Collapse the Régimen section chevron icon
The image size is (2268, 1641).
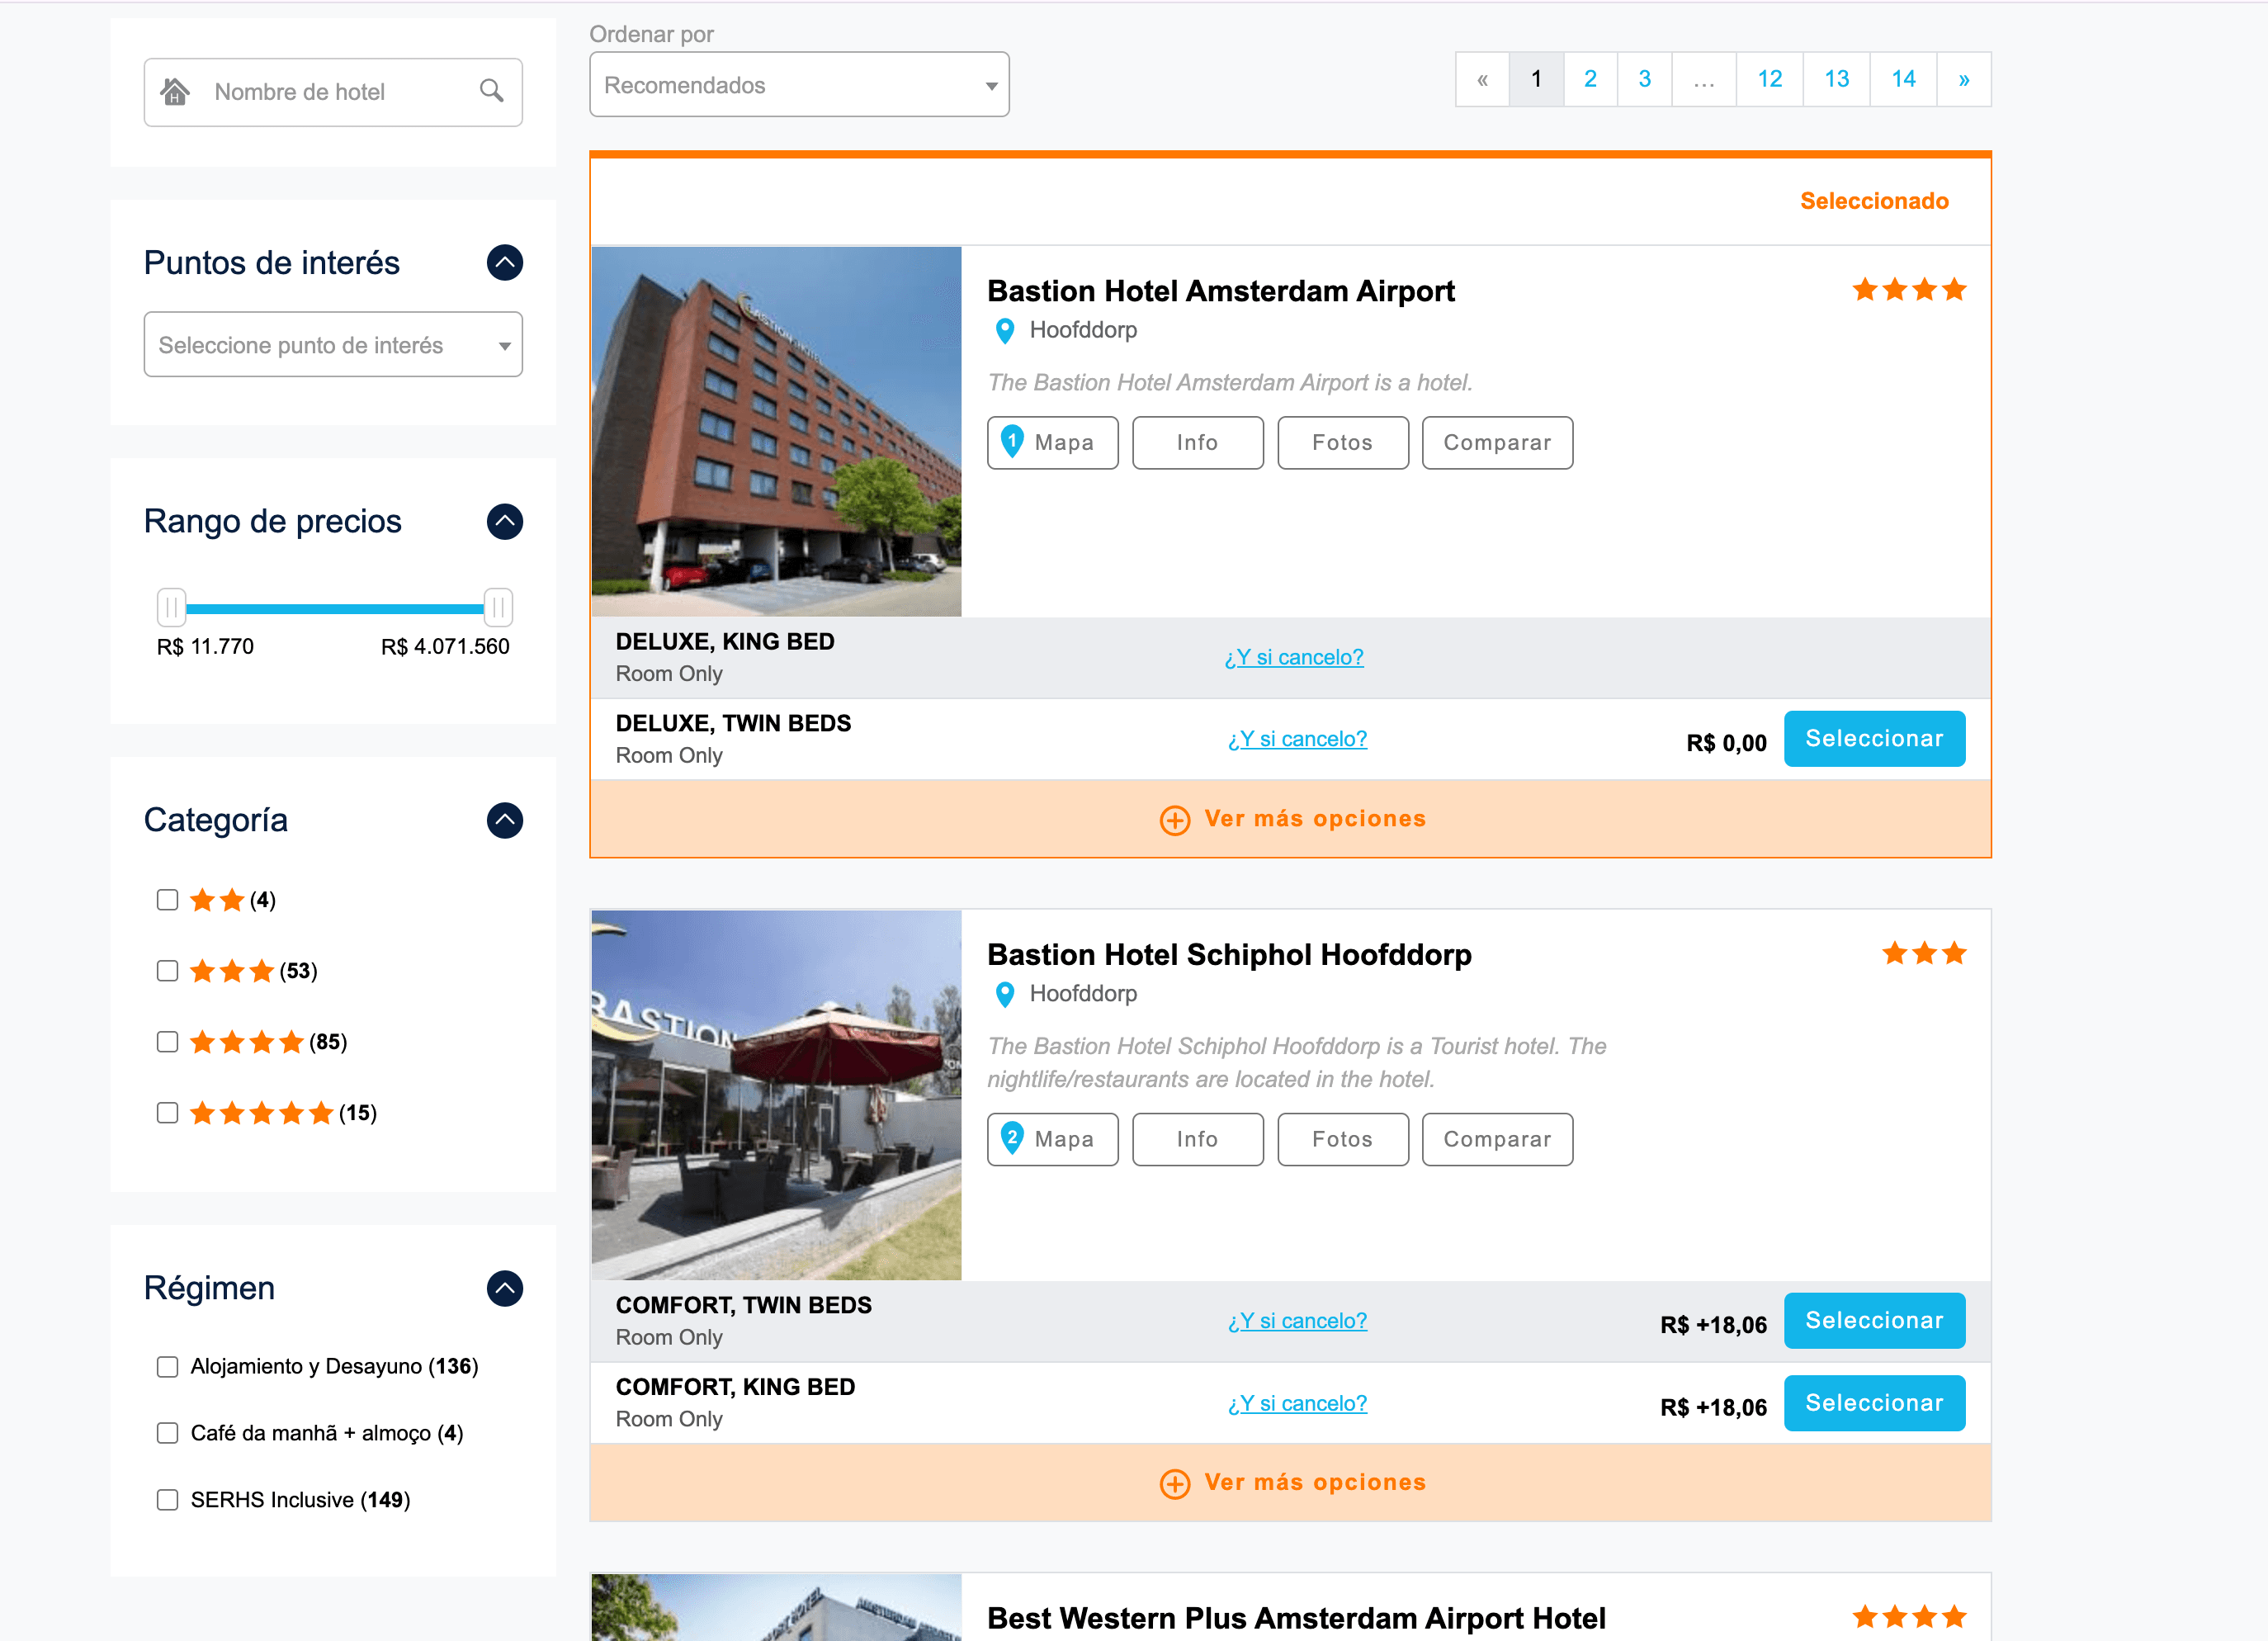tap(504, 1288)
